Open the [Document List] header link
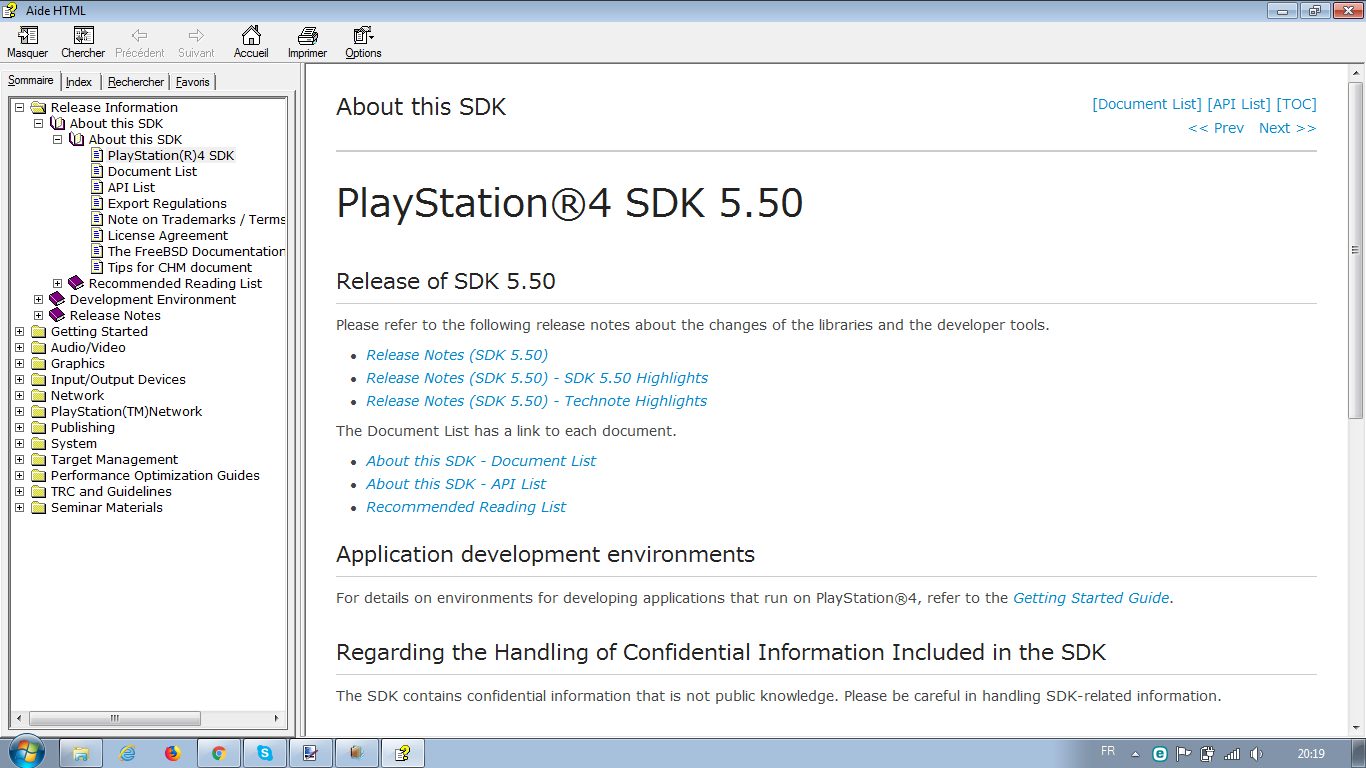This screenshot has height=768, width=1366. point(1147,104)
